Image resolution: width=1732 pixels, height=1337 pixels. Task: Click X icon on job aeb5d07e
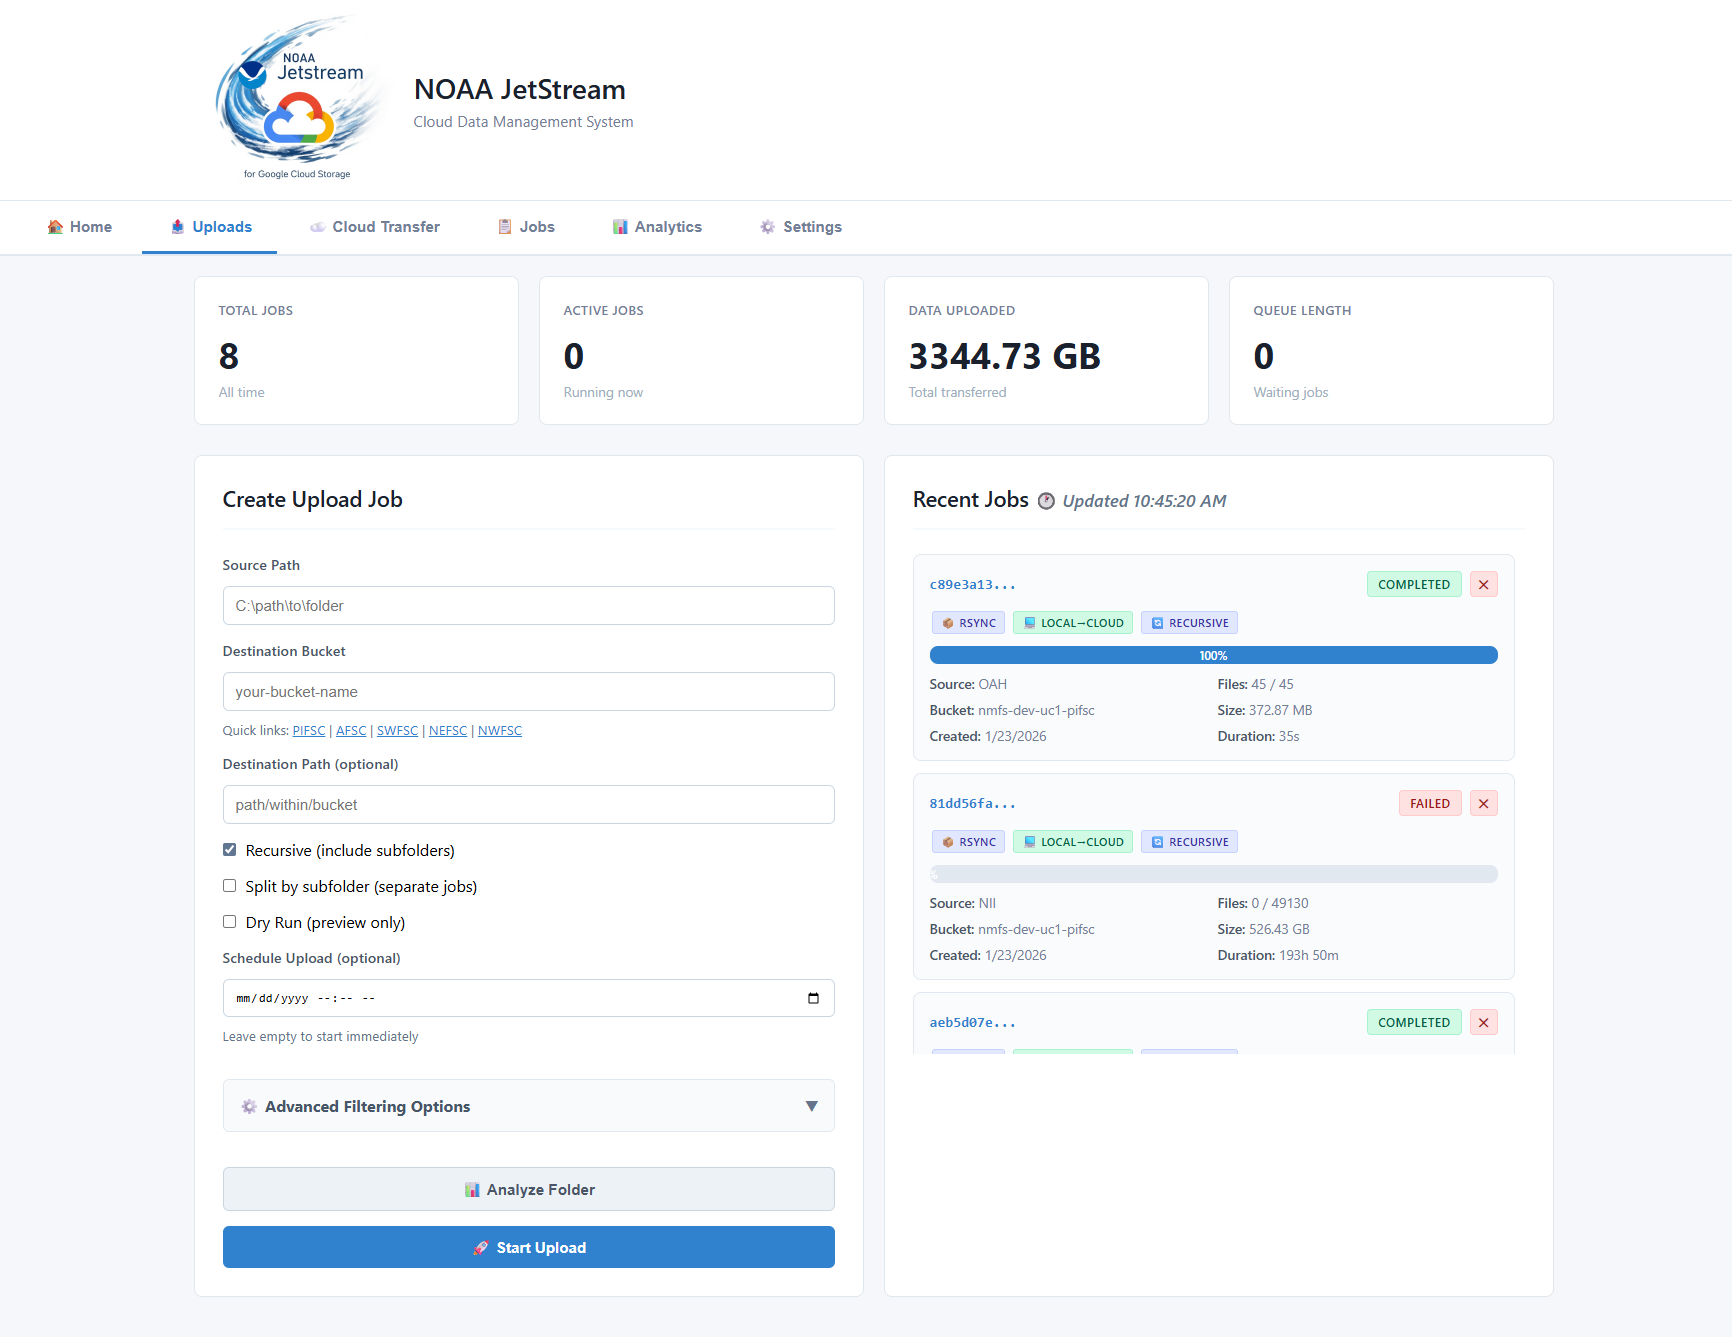[x=1483, y=1023]
